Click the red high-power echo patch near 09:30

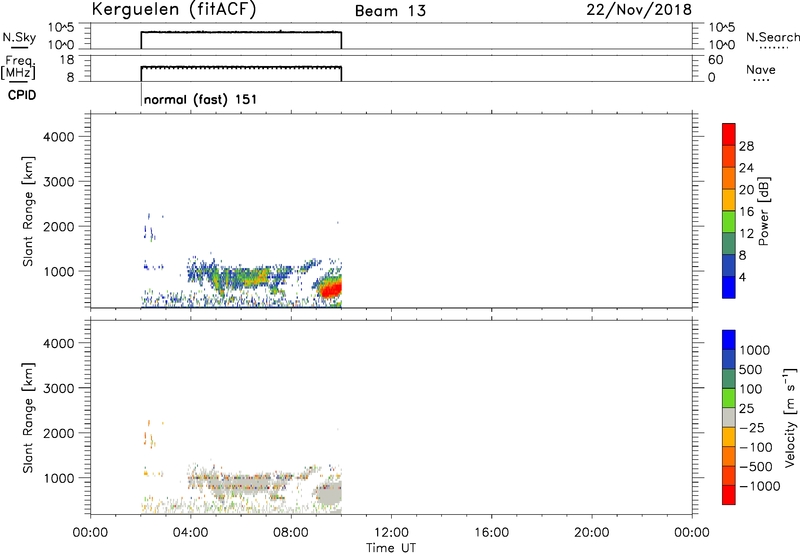[x=332, y=289]
